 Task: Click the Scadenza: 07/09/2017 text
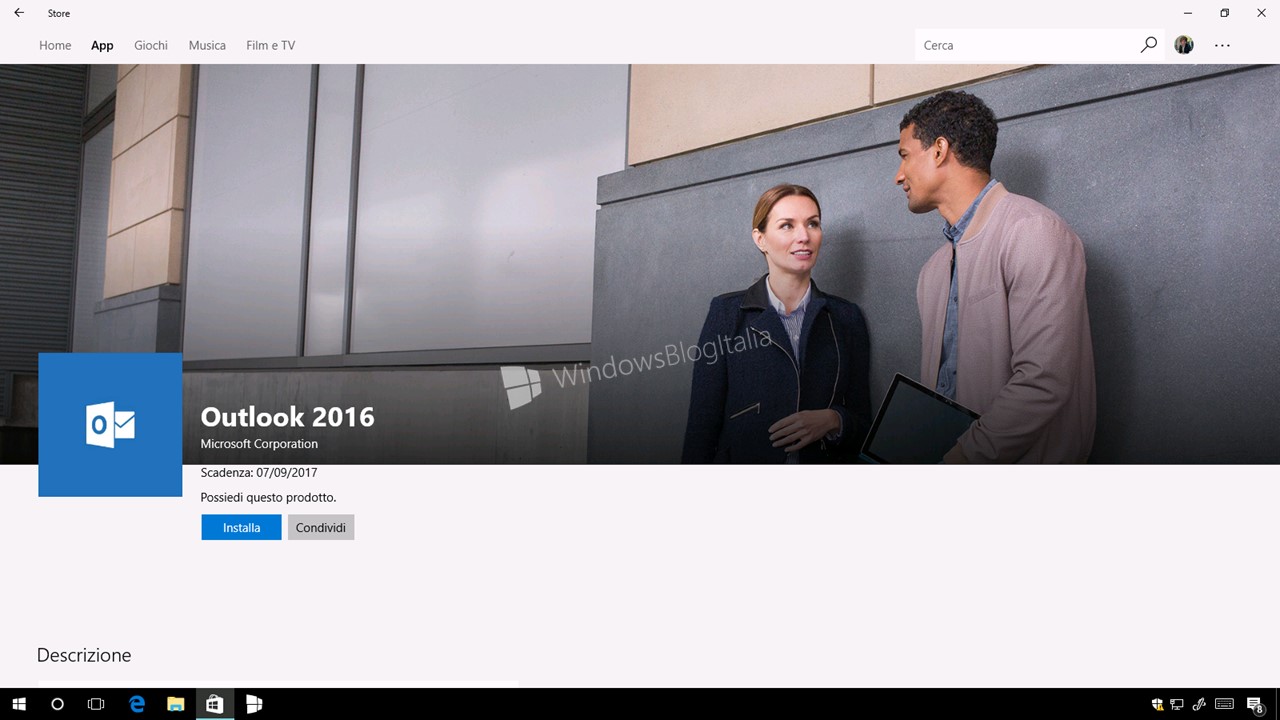point(259,473)
